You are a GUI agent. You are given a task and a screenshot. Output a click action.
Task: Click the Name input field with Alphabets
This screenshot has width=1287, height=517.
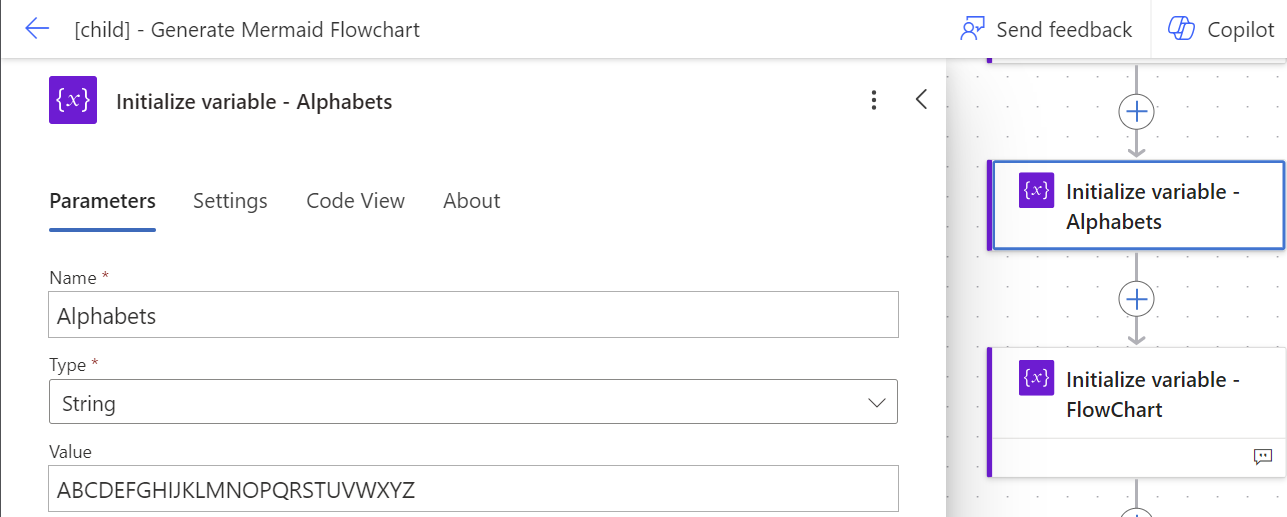(472, 316)
